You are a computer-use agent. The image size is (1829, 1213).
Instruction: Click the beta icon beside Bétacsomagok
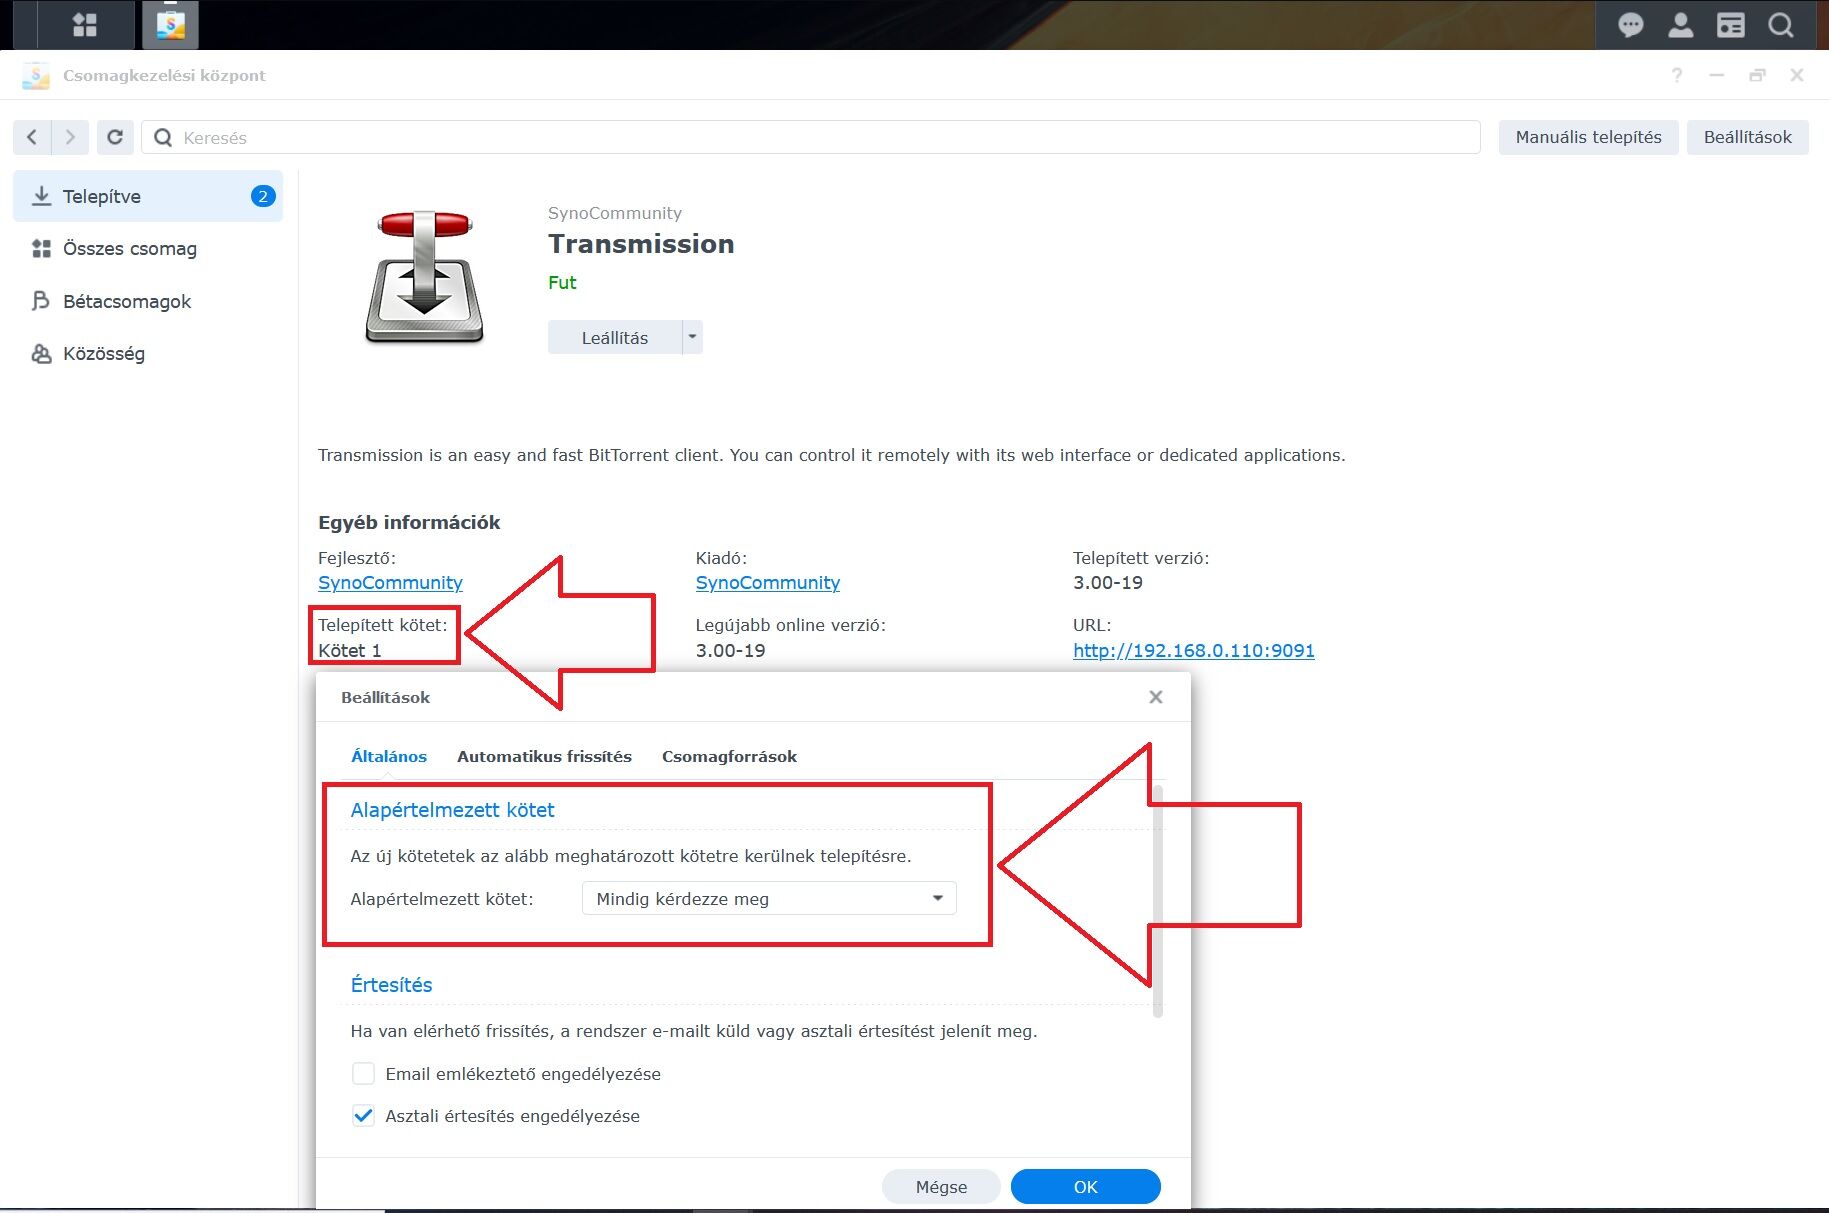(41, 301)
